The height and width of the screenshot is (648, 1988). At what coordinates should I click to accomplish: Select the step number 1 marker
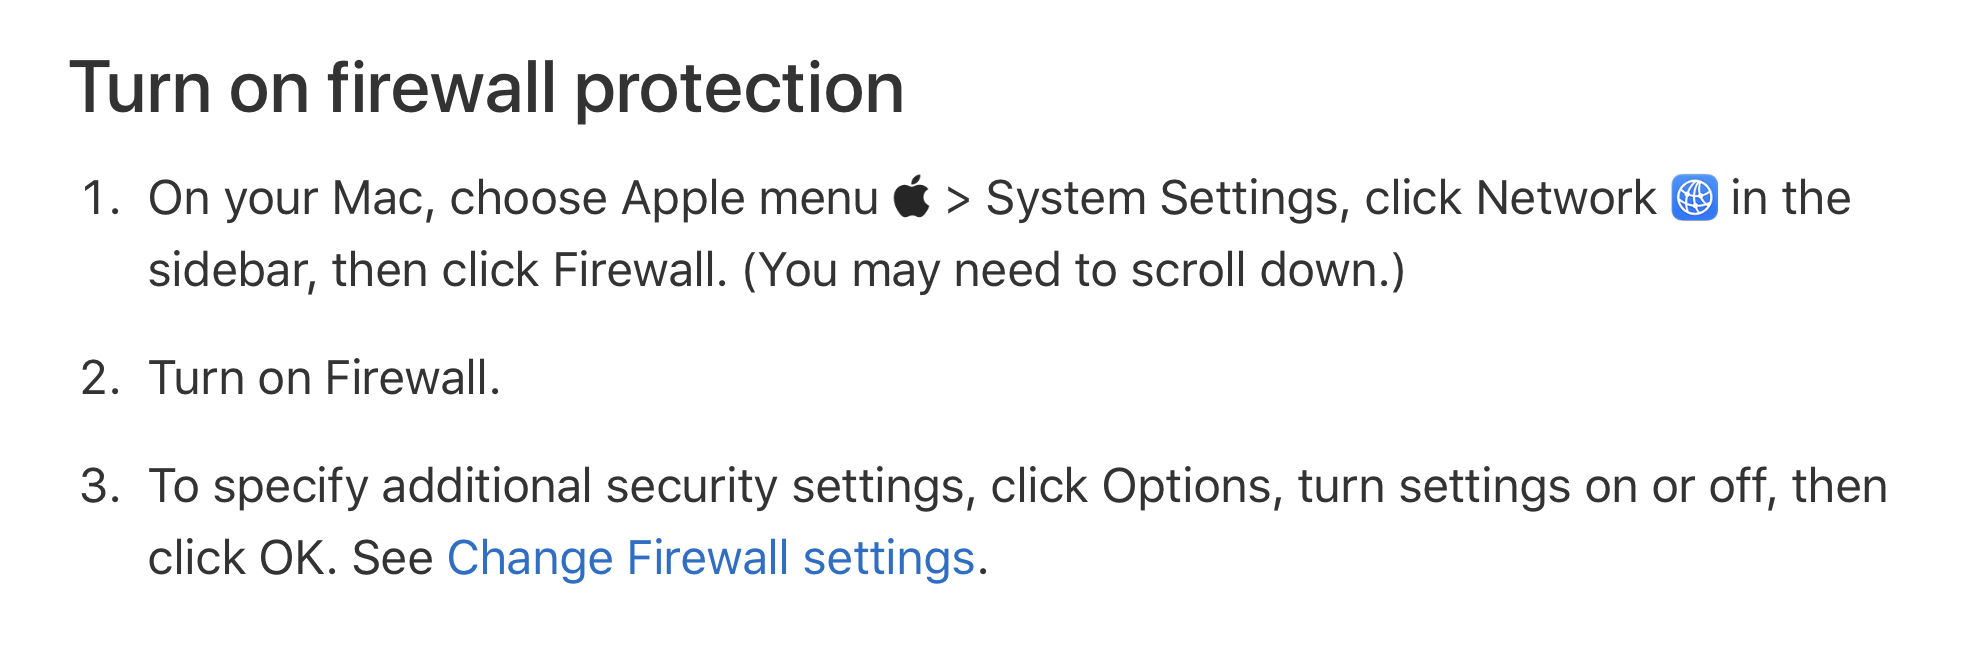click(x=101, y=198)
